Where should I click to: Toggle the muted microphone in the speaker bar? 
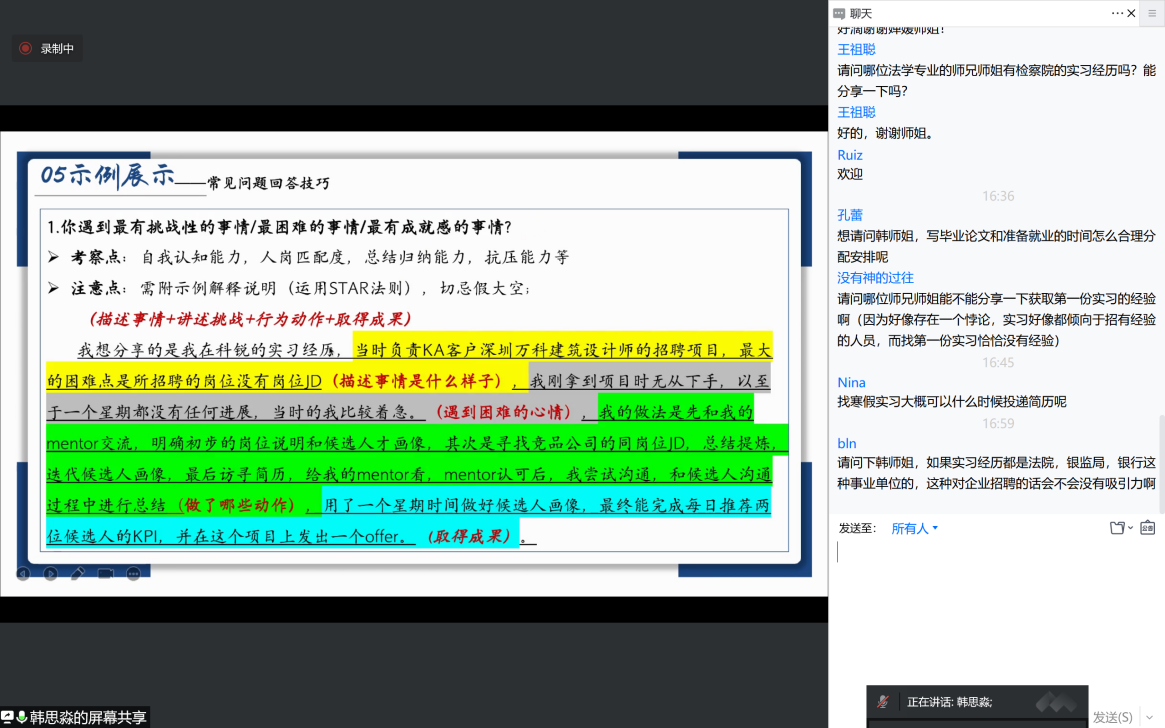(x=883, y=702)
